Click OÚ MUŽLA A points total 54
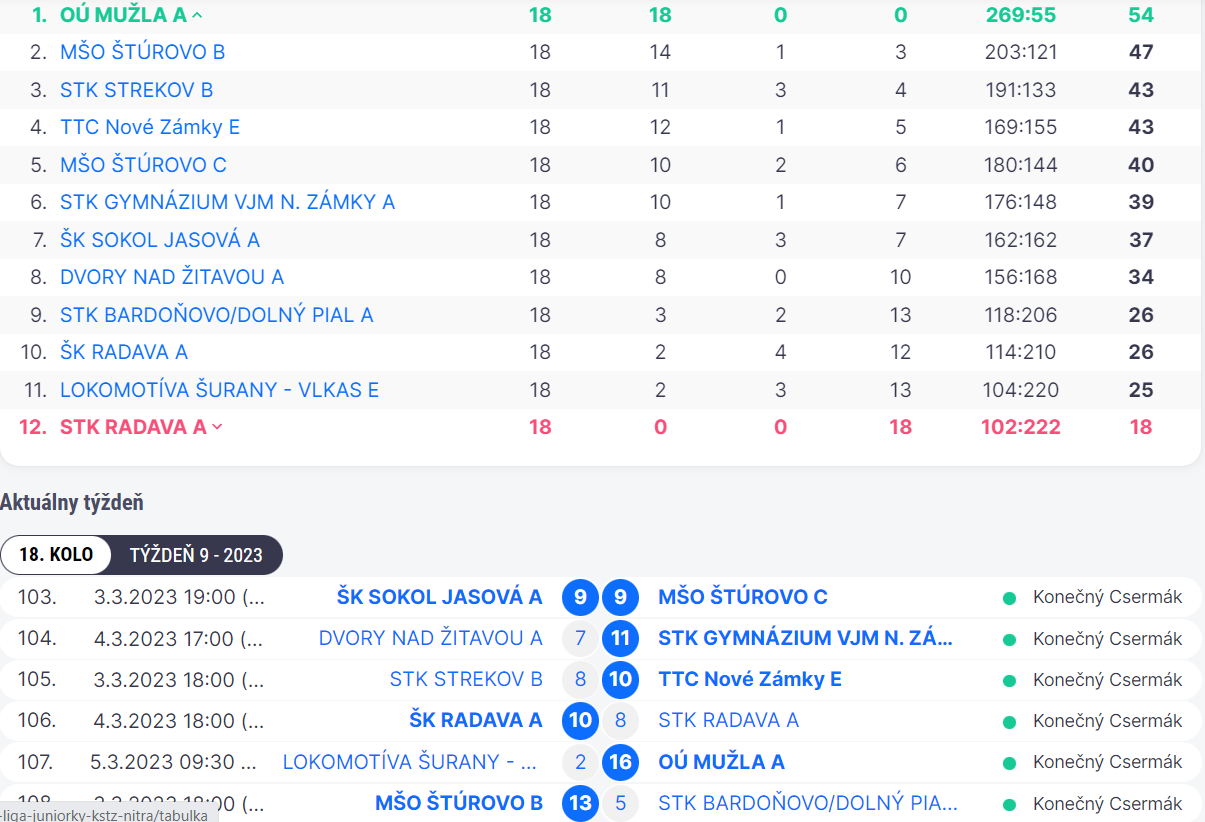Image resolution: width=1205 pixels, height=822 pixels. (1141, 15)
